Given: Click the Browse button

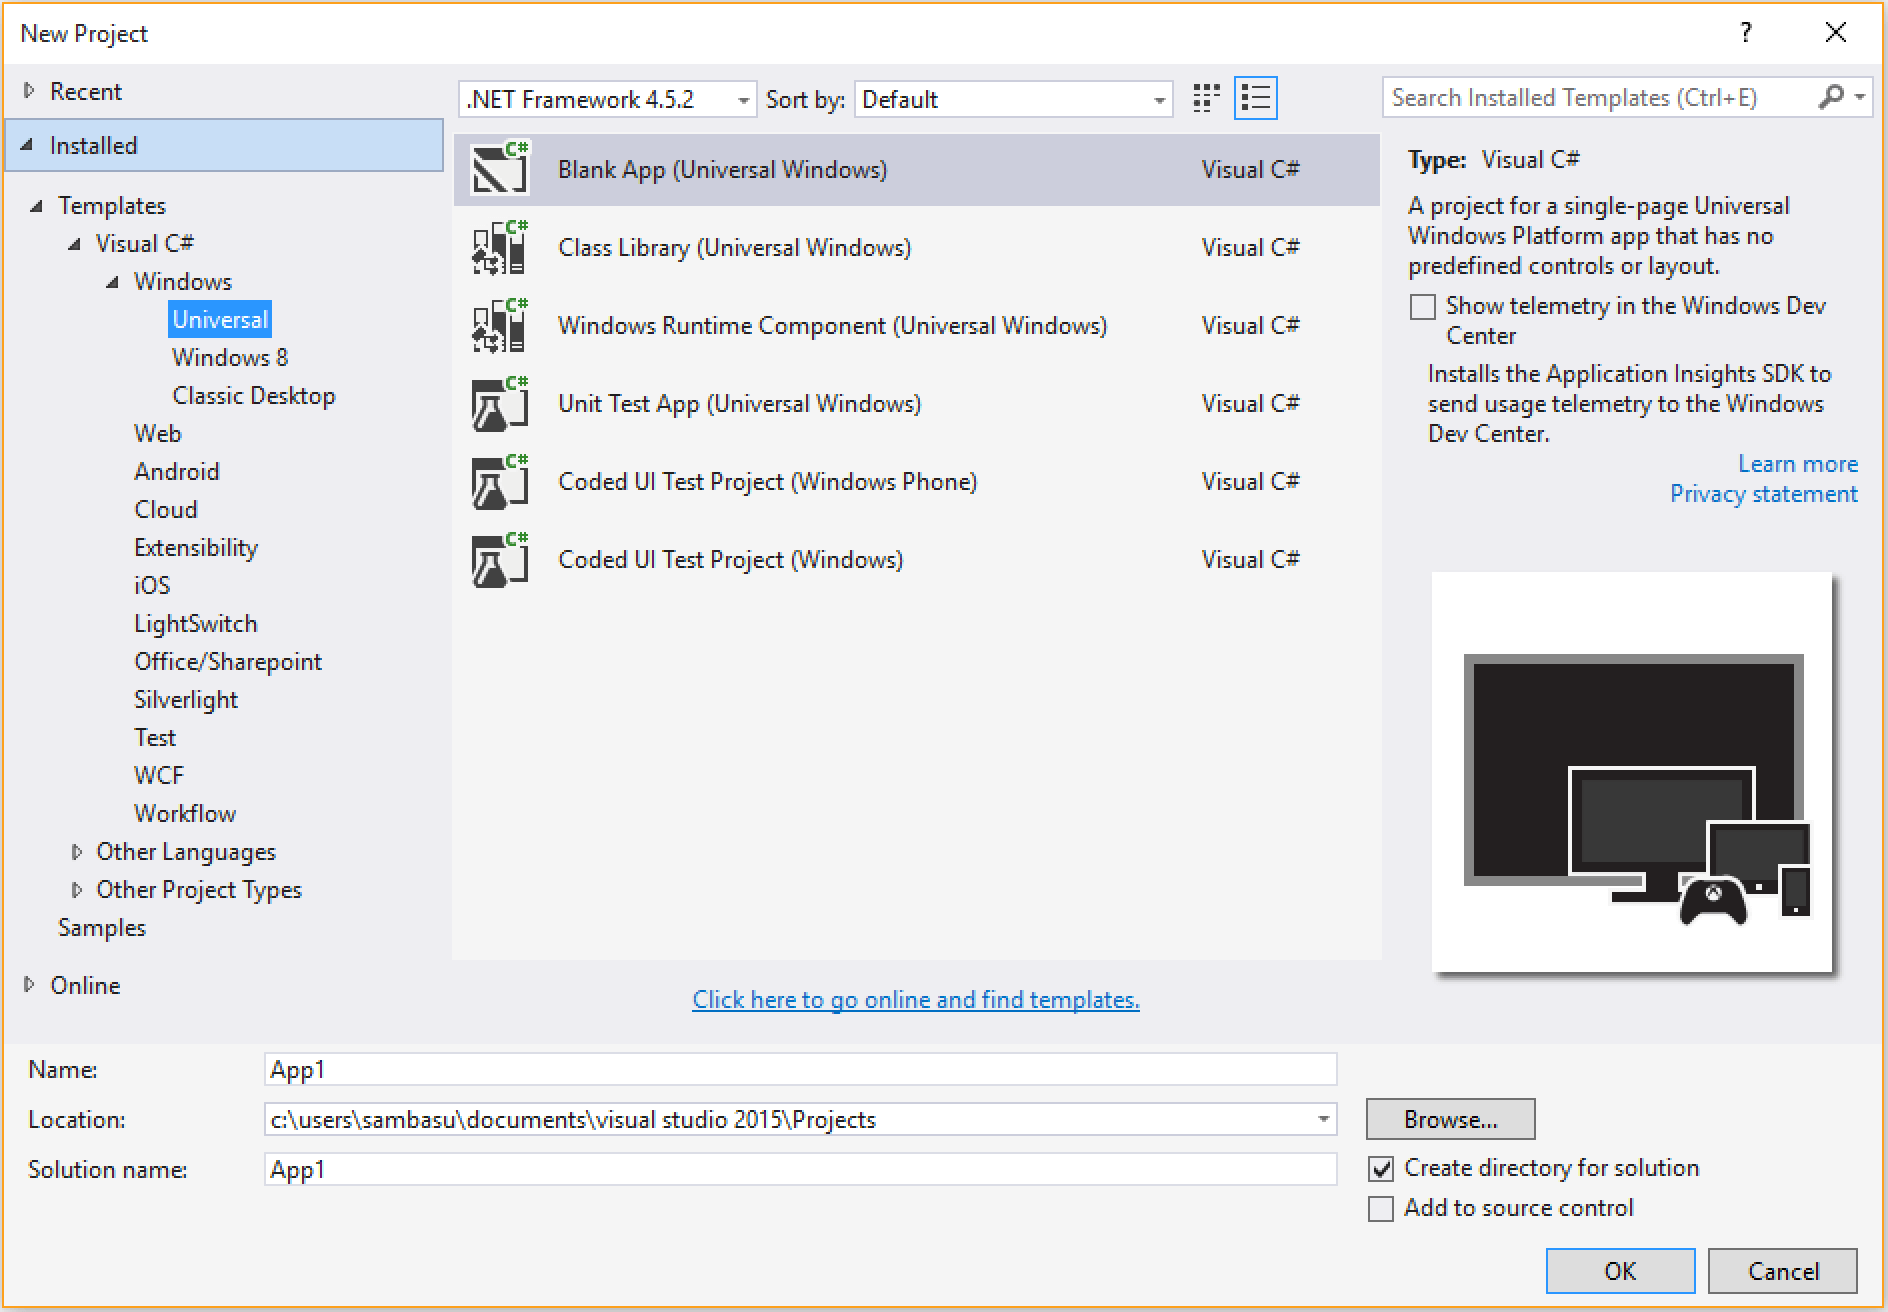Looking at the screenshot, I should [1450, 1119].
